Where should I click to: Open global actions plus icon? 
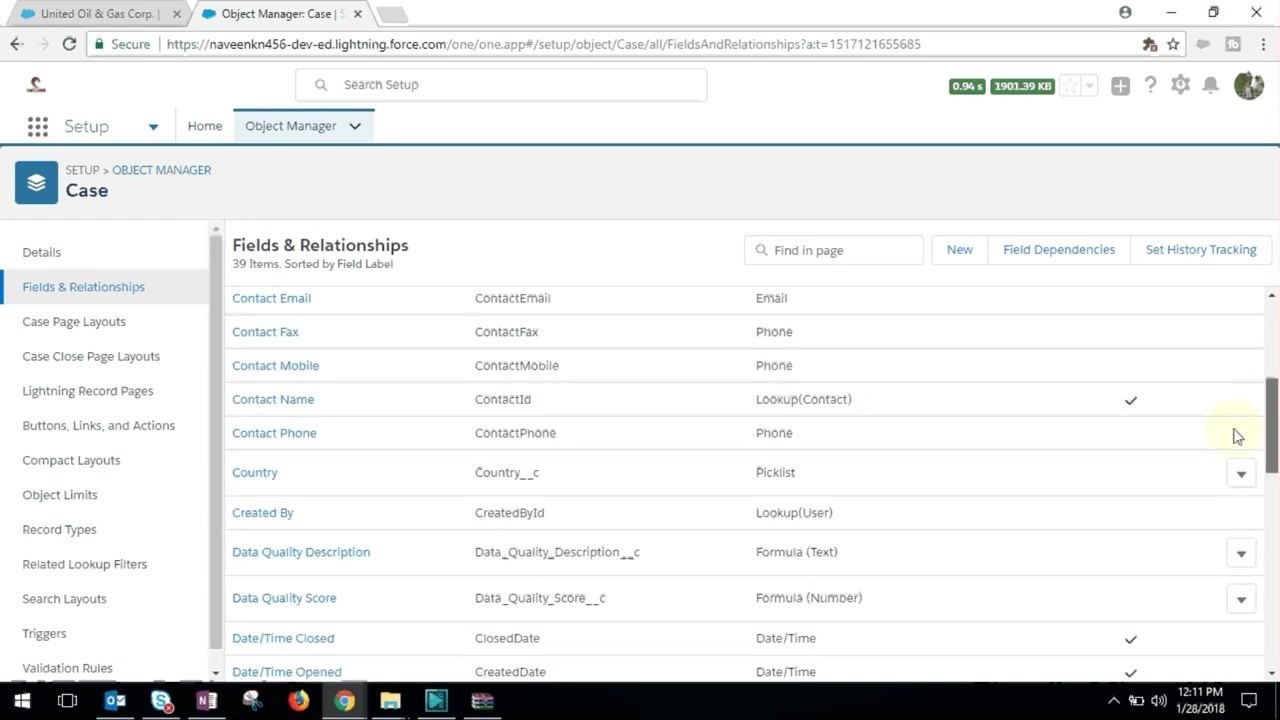pyautogui.click(x=1120, y=86)
